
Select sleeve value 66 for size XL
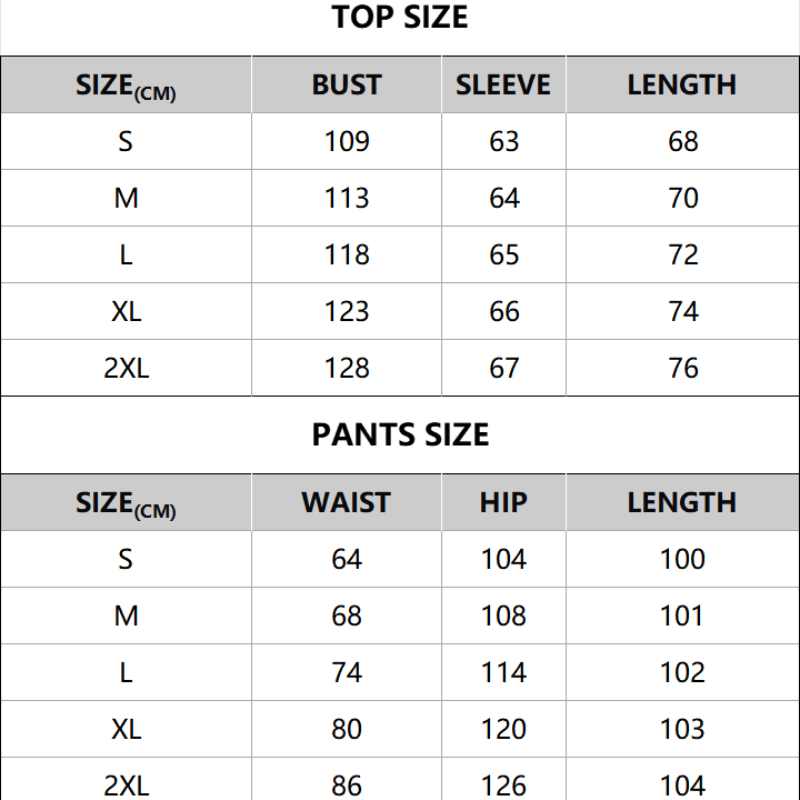coord(504,312)
